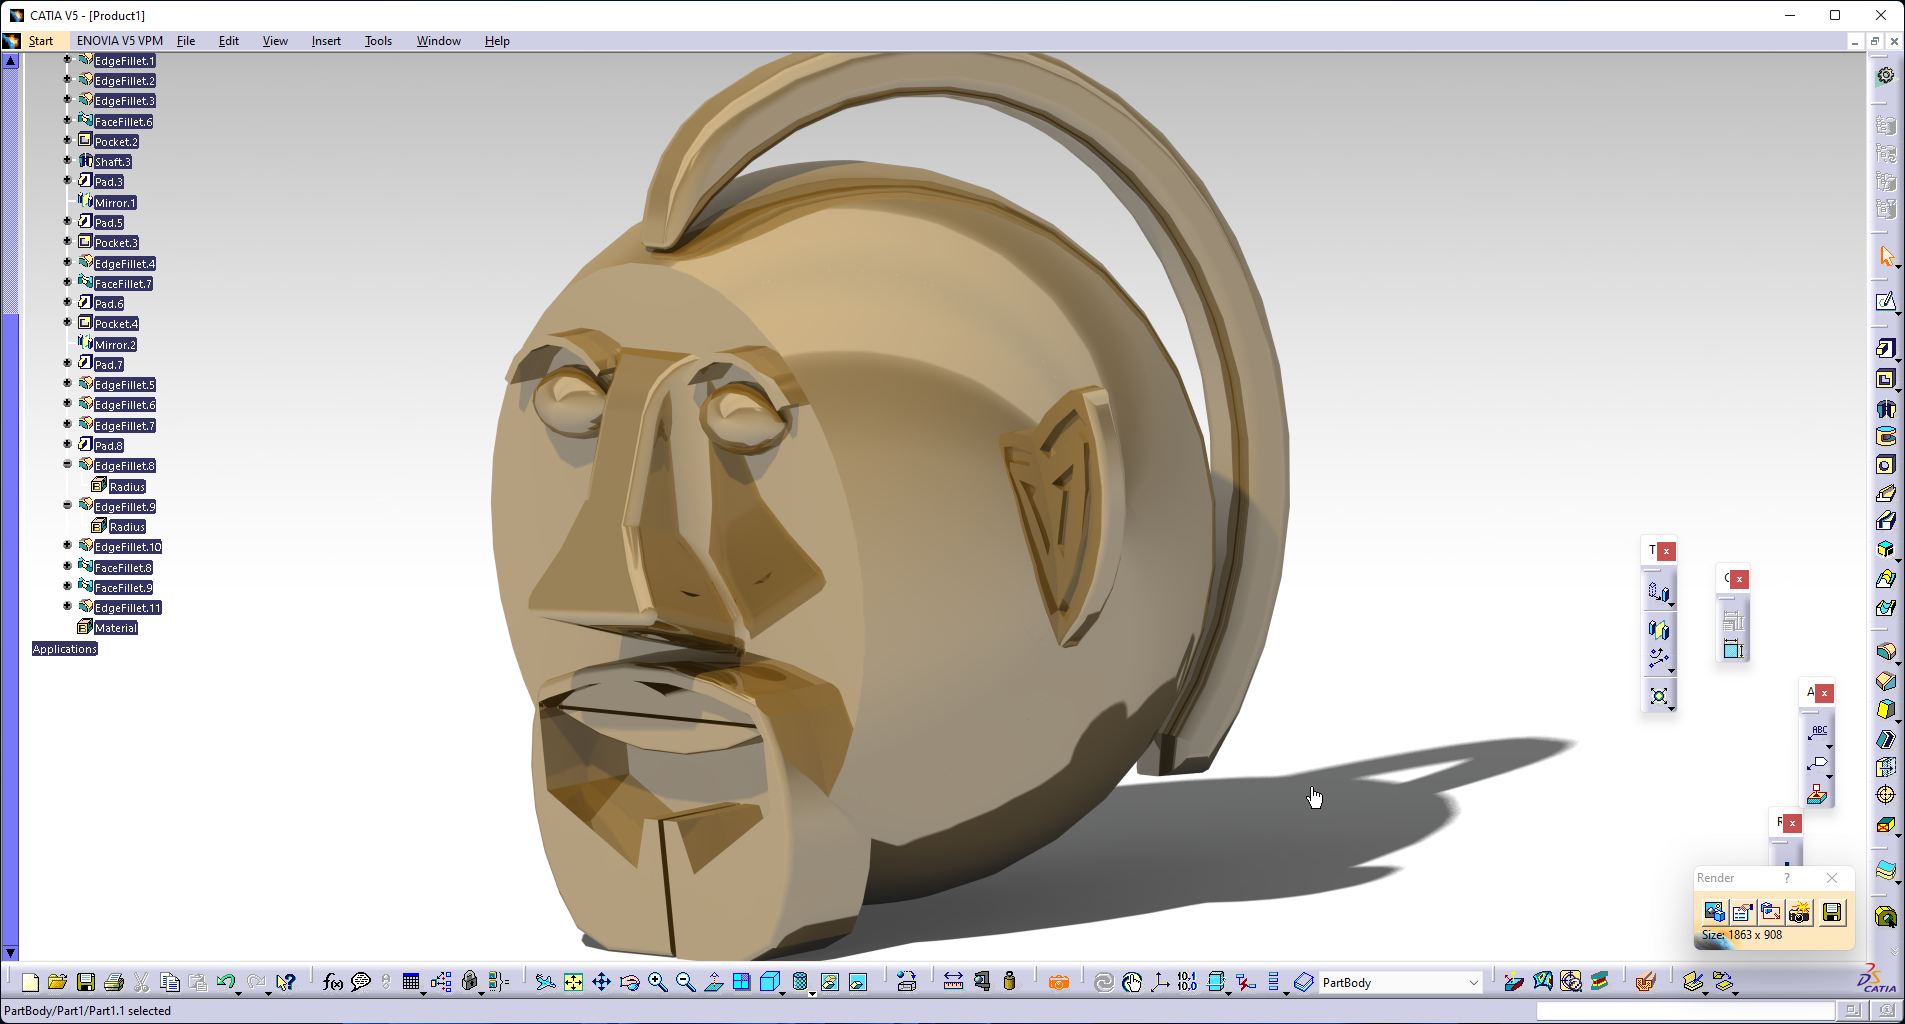The image size is (1905, 1024).
Task: Open the Window menu
Action: click(x=439, y=41)
